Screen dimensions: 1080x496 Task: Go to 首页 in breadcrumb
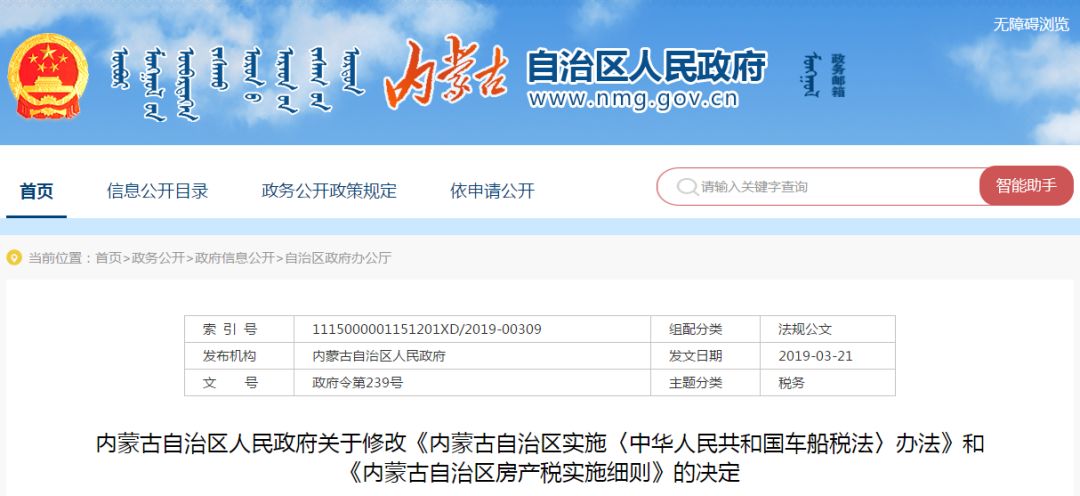point(108,258)
